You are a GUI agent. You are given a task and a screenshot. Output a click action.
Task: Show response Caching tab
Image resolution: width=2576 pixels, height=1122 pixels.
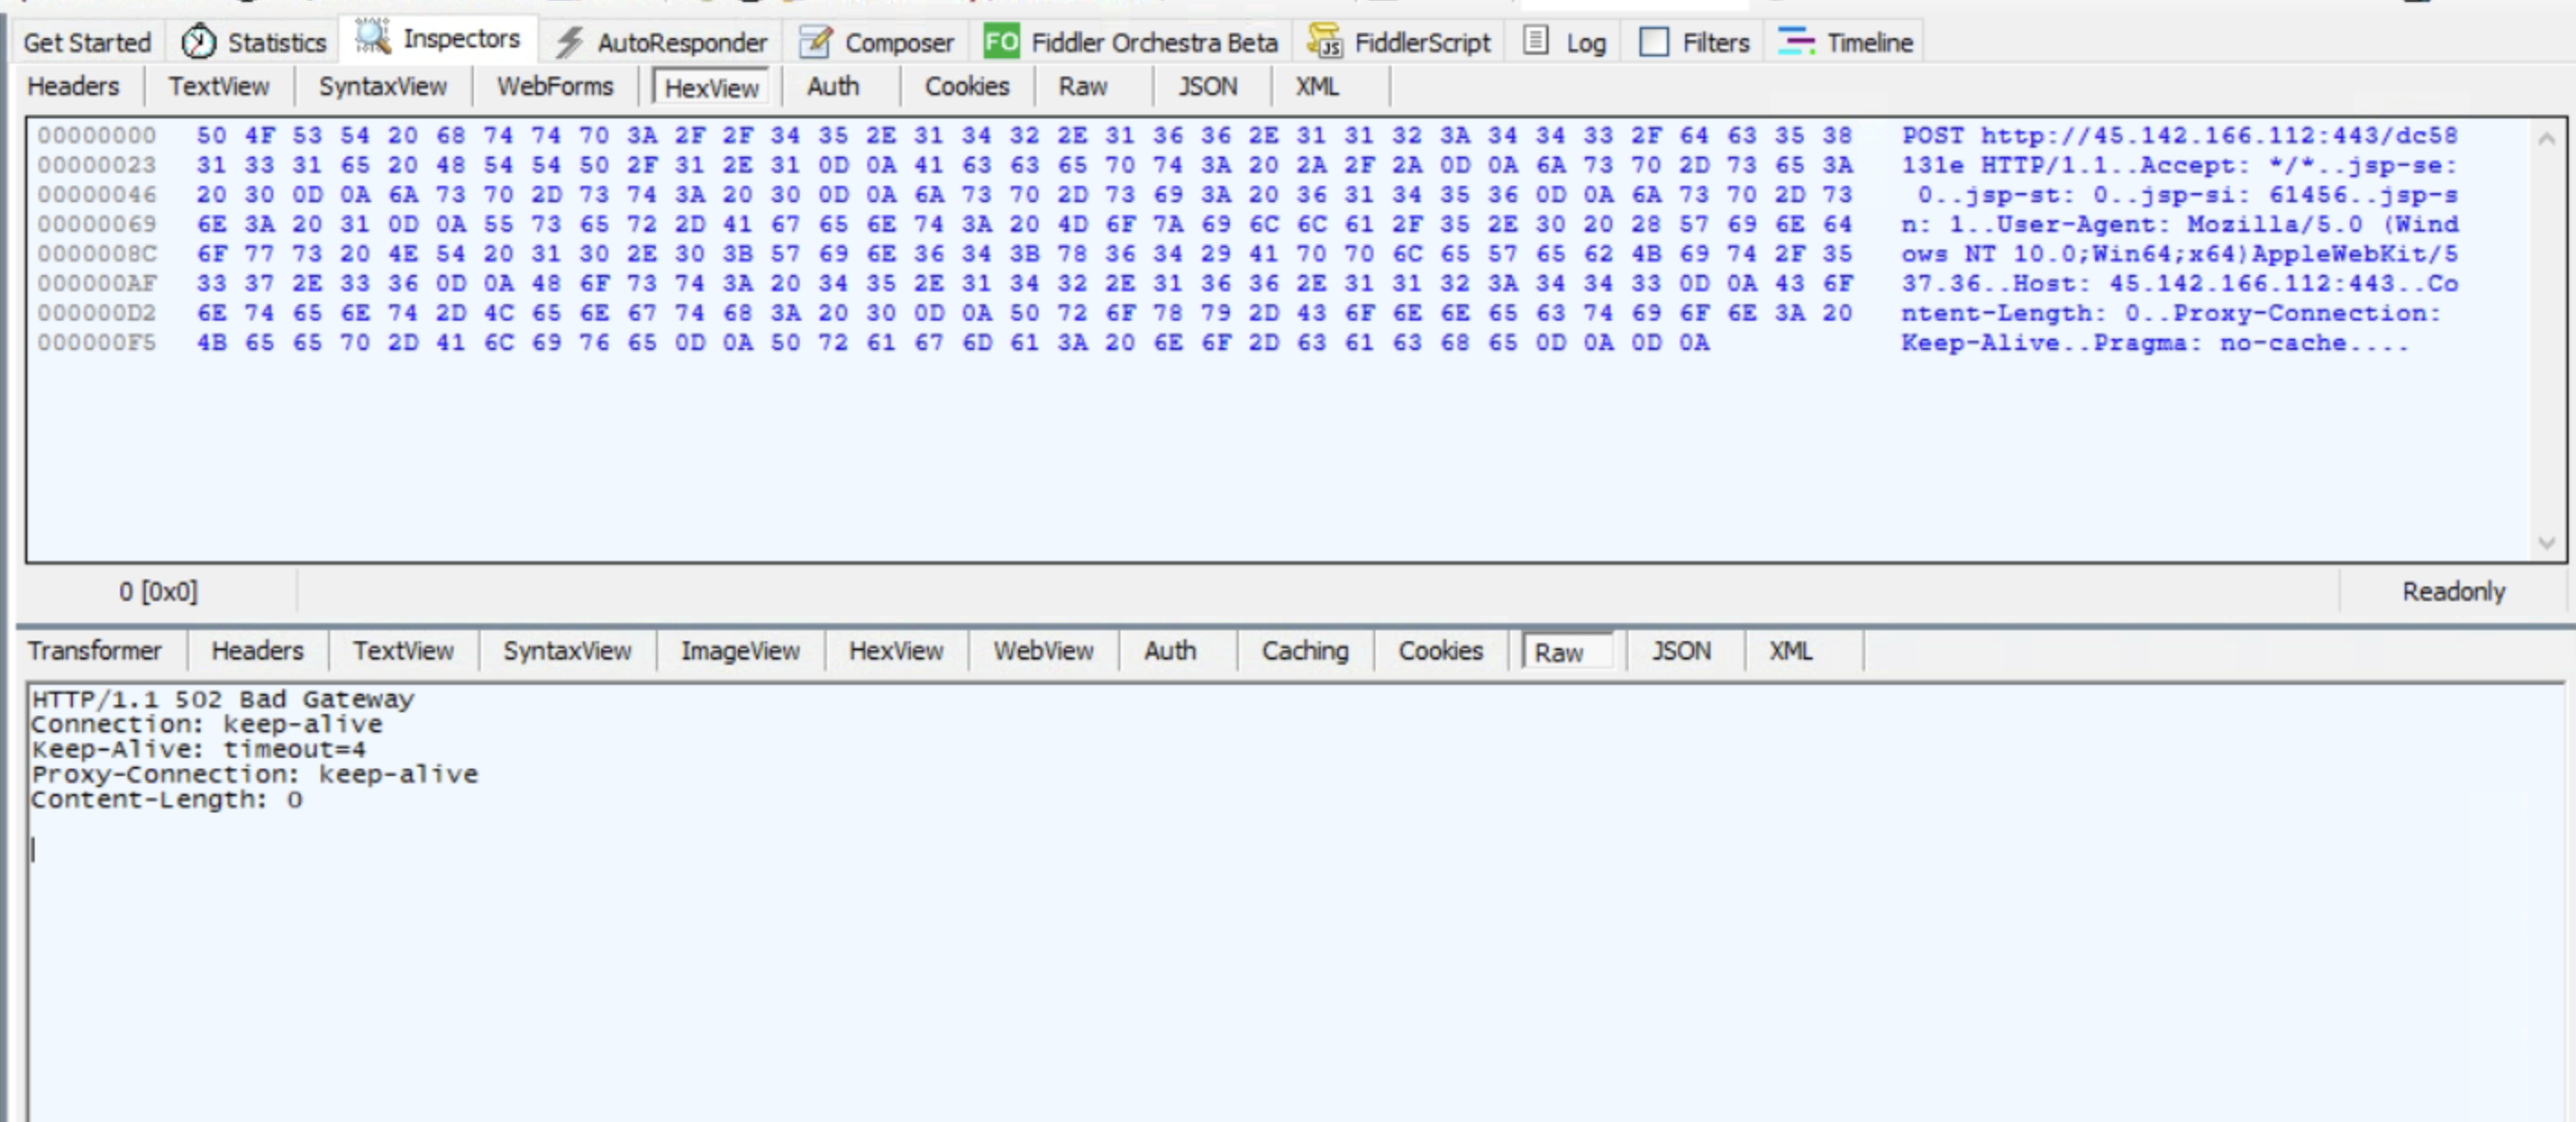[x=1304, y=651]
